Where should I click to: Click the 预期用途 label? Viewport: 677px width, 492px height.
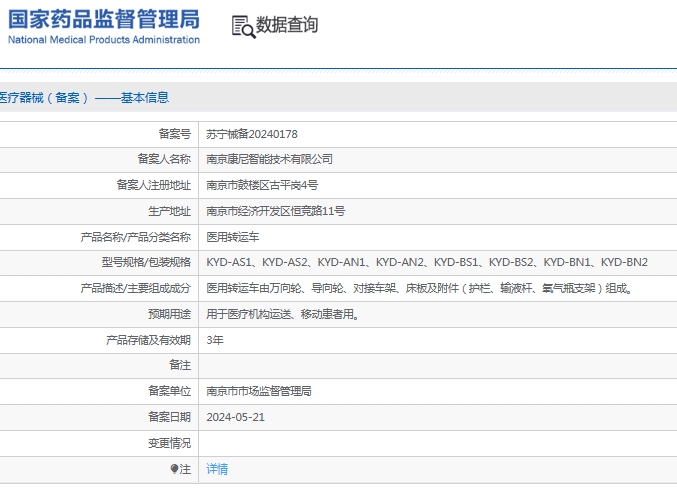point(169,314)
